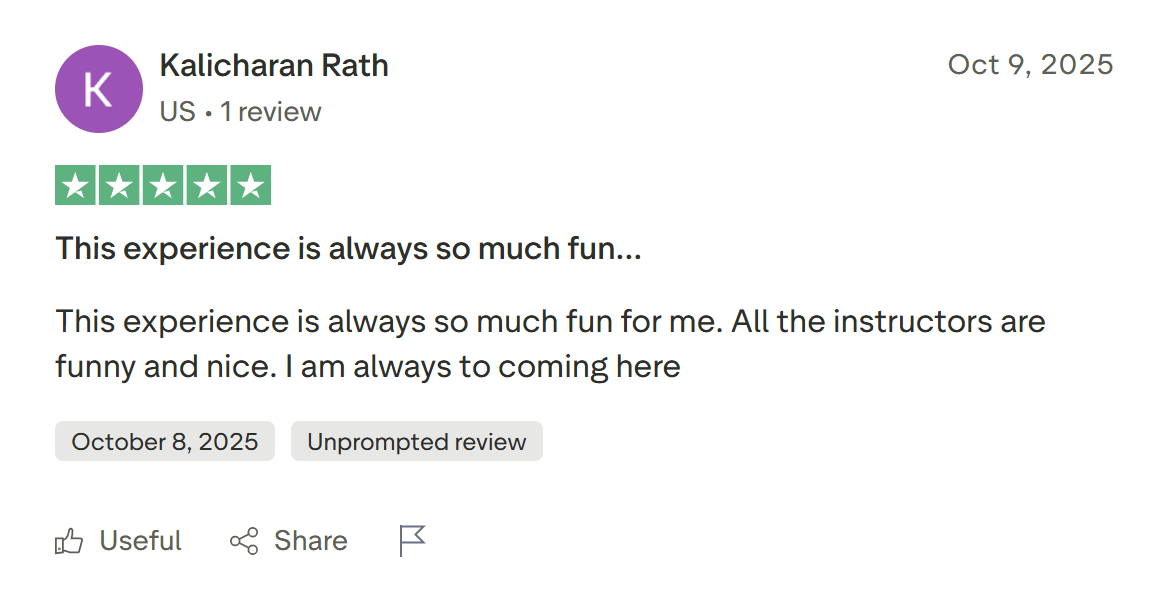This screenshot has width=1159, height=604.
Task: Click the Share button label
Action: coord(310,540)
